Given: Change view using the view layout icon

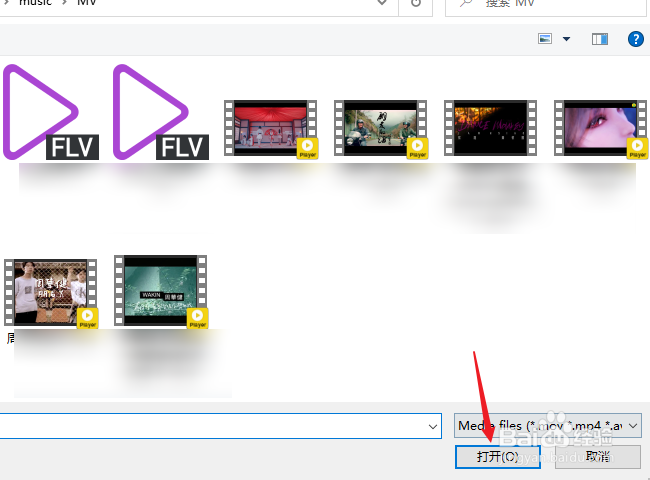Looking at the screenshot, I should pyautogui.click(x=545, y=39).
